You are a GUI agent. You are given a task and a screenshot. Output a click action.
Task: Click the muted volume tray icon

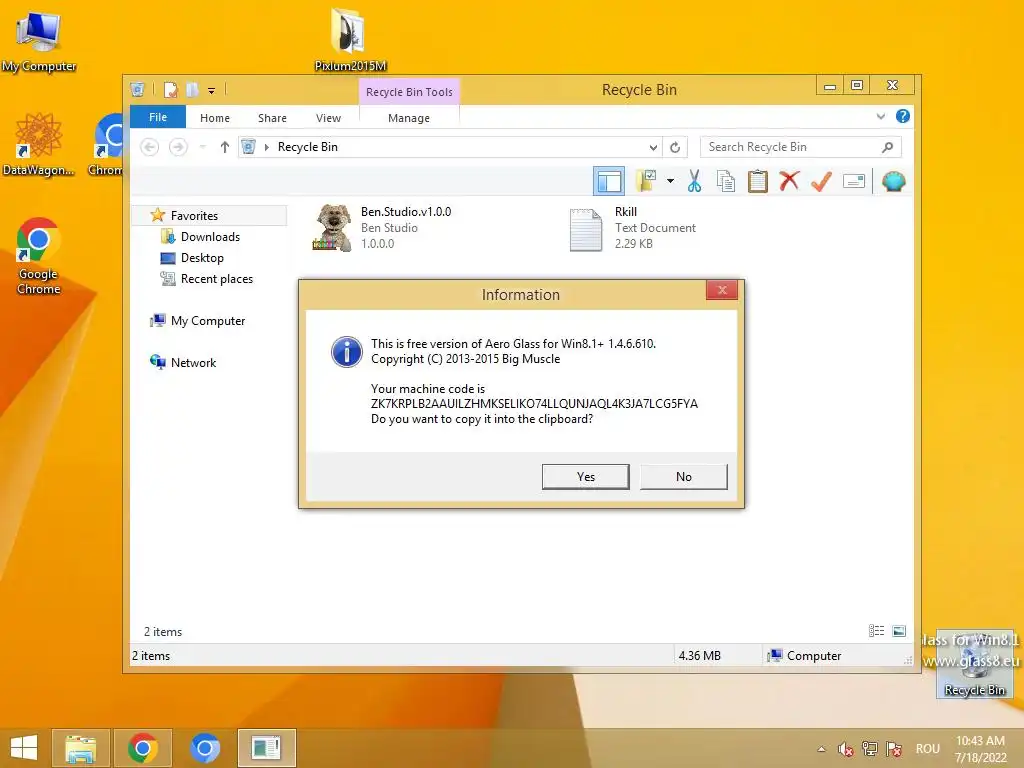tap(846, 749)
